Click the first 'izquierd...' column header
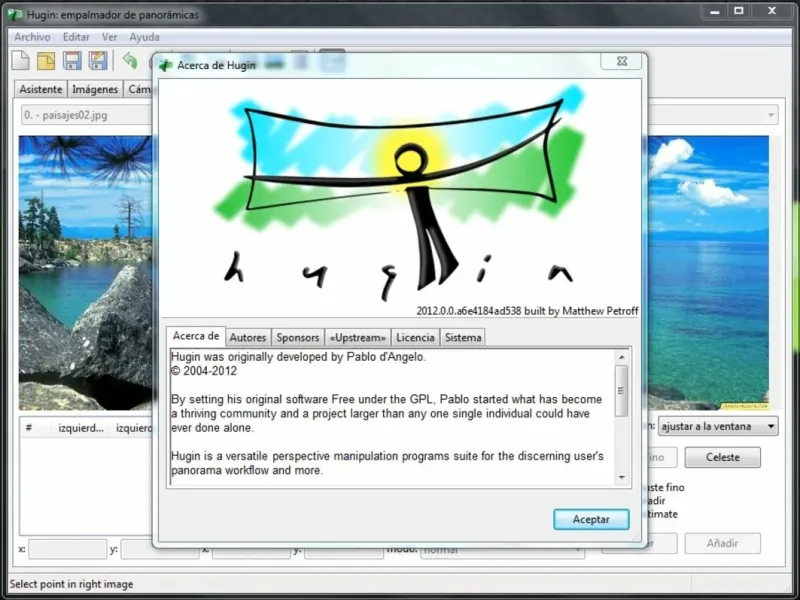The width and height of the screenshot is (800, 600). coord(81,428)
